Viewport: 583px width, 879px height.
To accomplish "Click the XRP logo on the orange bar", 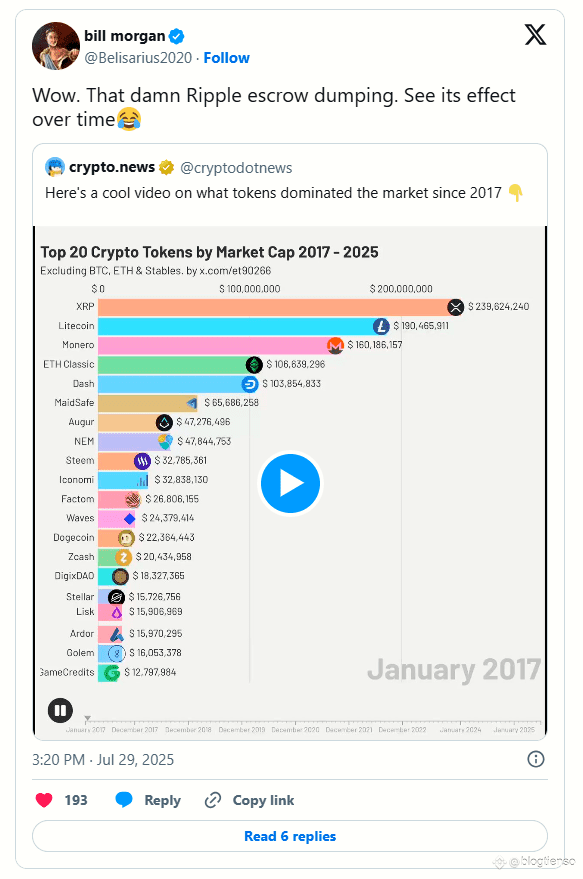I will tap(456, 307).
